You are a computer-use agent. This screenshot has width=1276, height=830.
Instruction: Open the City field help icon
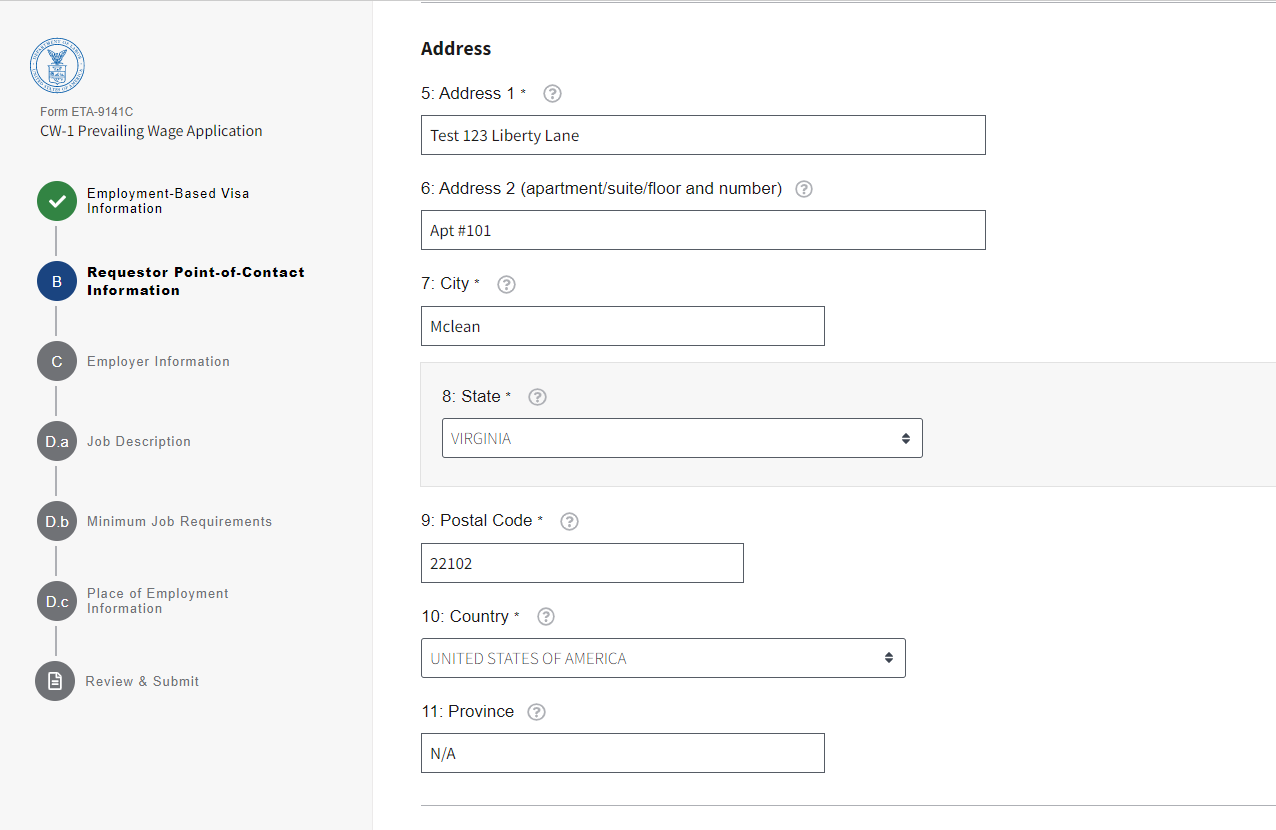coord(506,284)
